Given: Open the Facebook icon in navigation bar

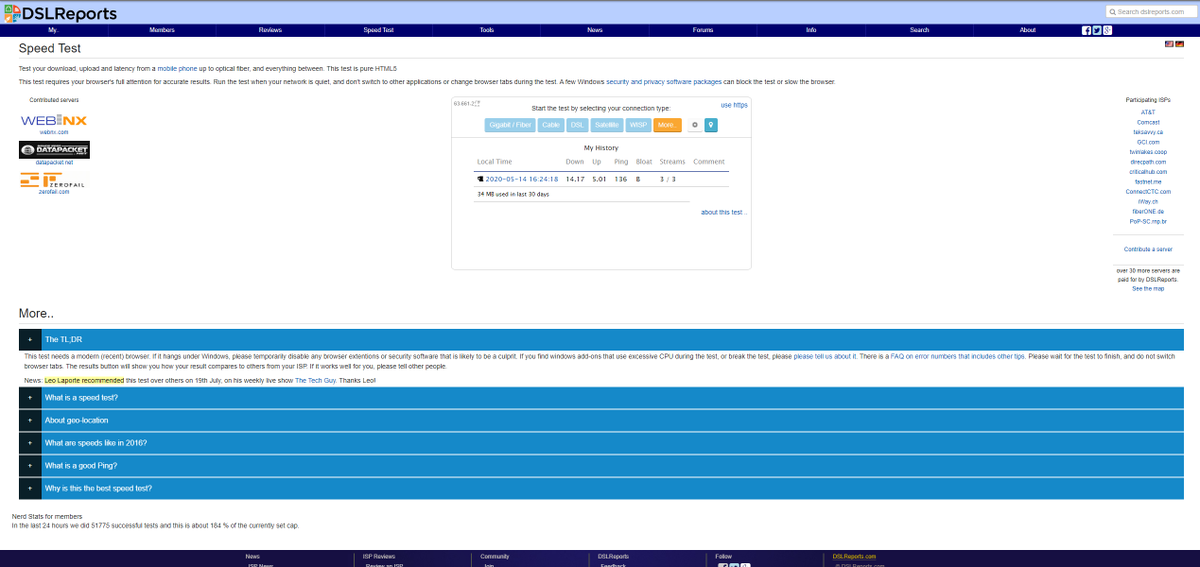Looking at the screenshot, I should [x=1087, y=30].
